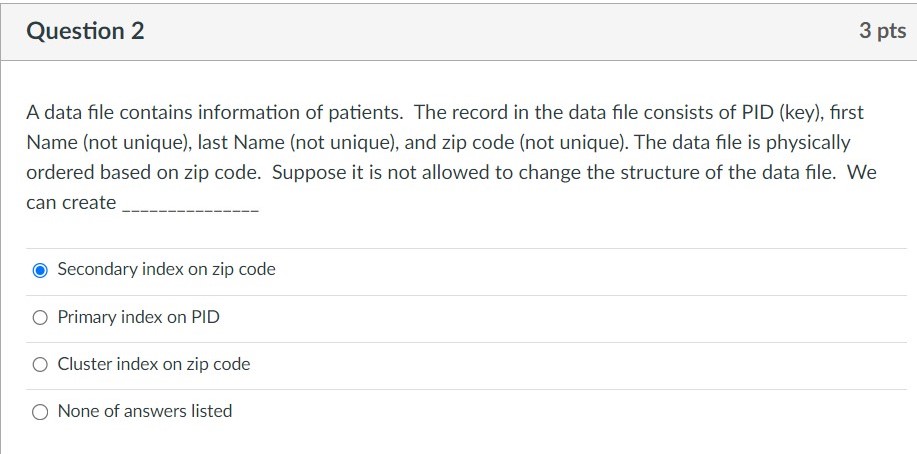This screenshot has height=454, width=917.
Task: Click the "Cluster index on zip code" answer label
Action: pyautogui.click(x=154, y=364)
